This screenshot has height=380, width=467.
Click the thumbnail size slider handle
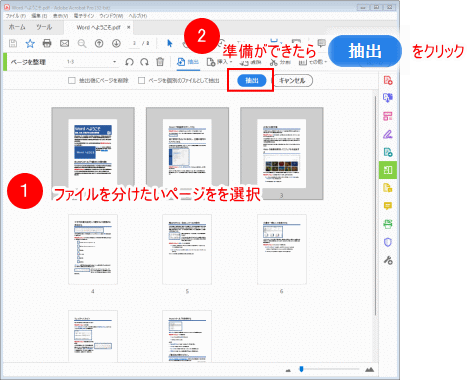point(301,369)
